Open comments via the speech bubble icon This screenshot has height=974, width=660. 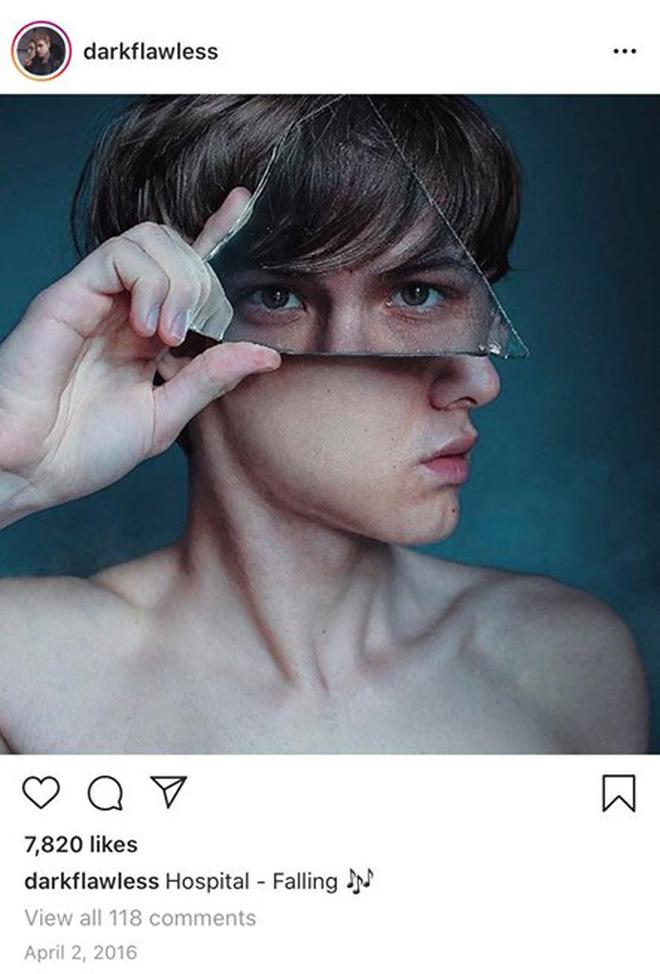click(x=103, y=794)
